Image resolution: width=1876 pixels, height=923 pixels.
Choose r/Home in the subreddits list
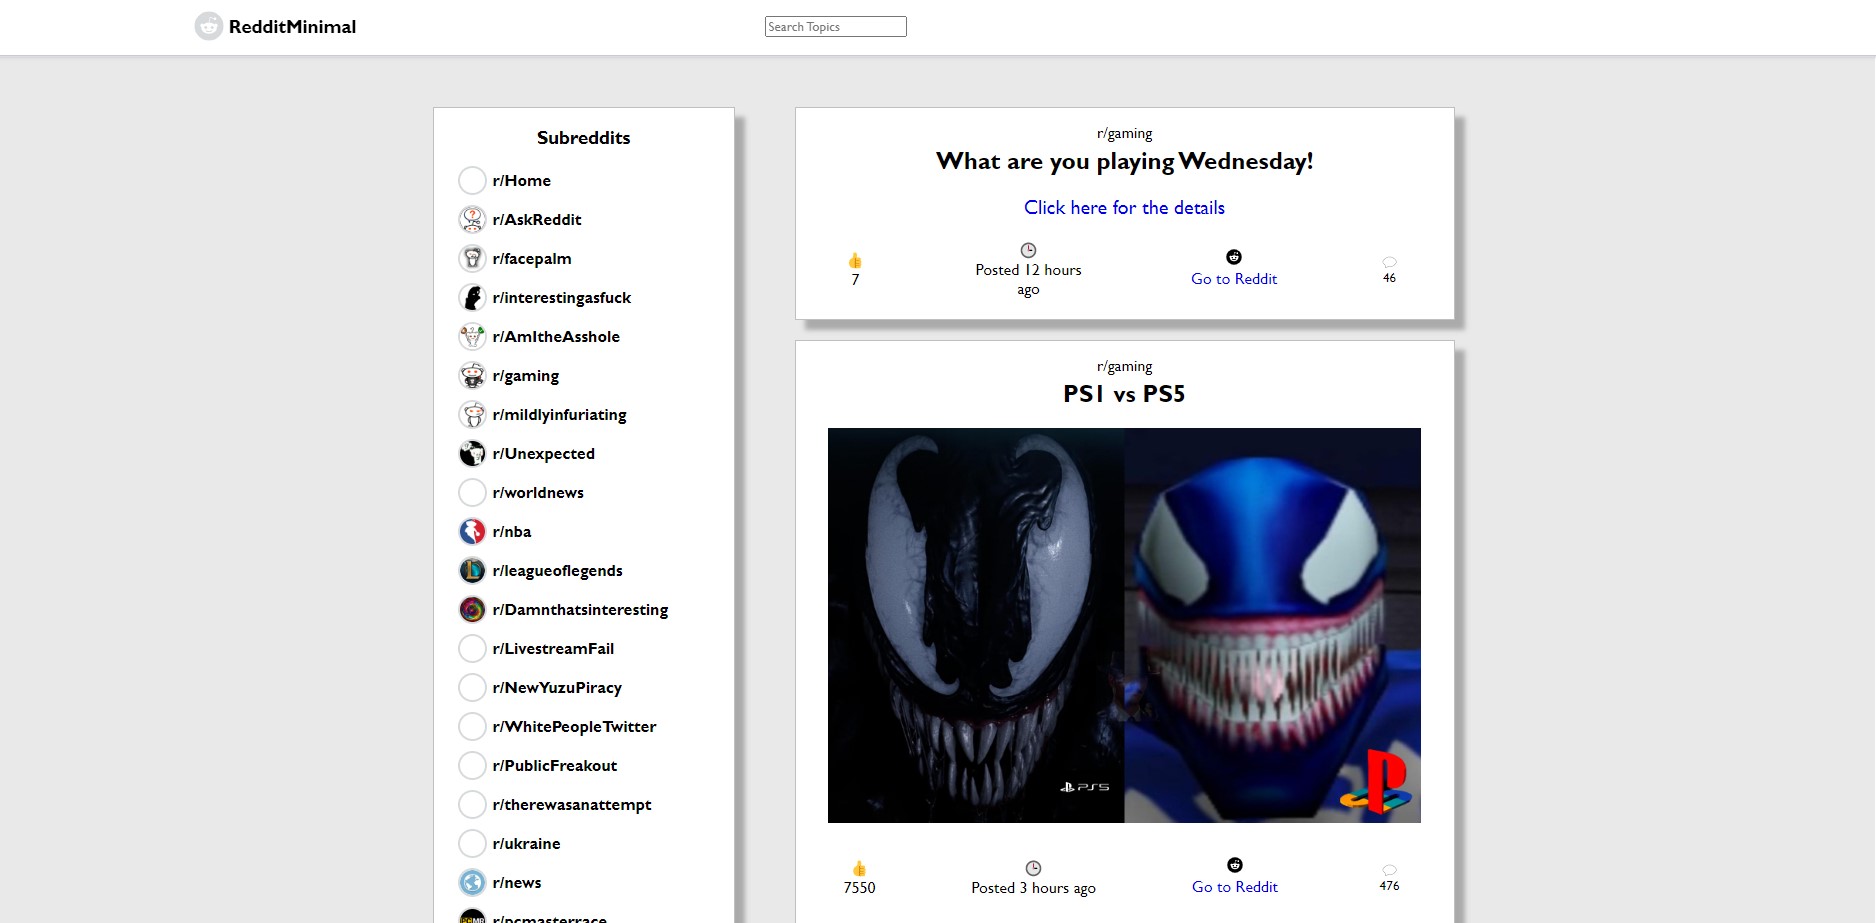pyautogui.click(x=521, y=181)
